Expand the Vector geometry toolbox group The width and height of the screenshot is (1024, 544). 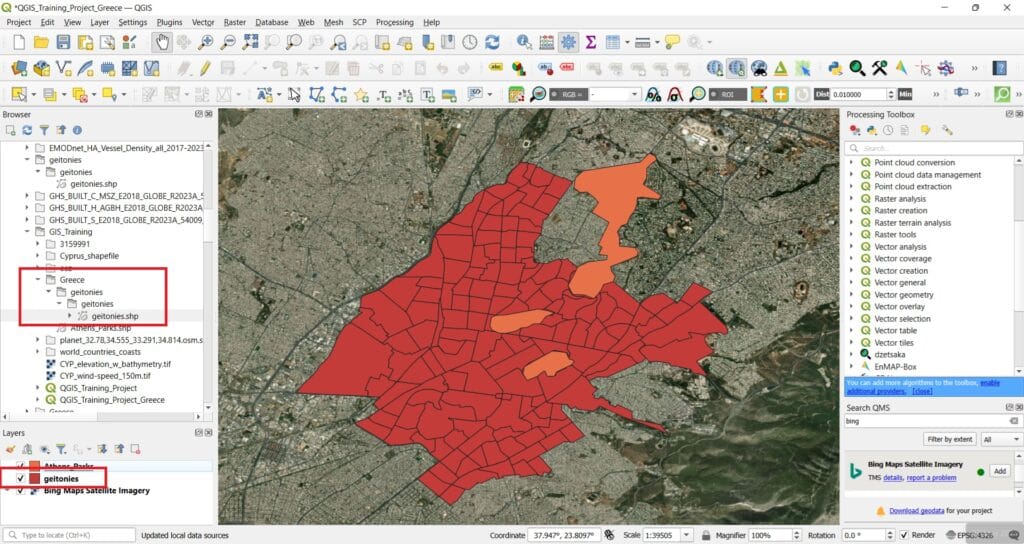[851, 295]
